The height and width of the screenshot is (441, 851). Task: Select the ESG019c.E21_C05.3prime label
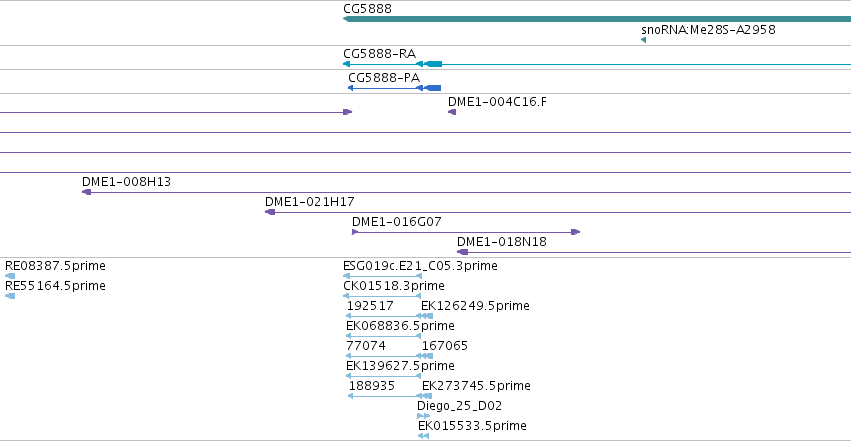[x=420, y=266]
